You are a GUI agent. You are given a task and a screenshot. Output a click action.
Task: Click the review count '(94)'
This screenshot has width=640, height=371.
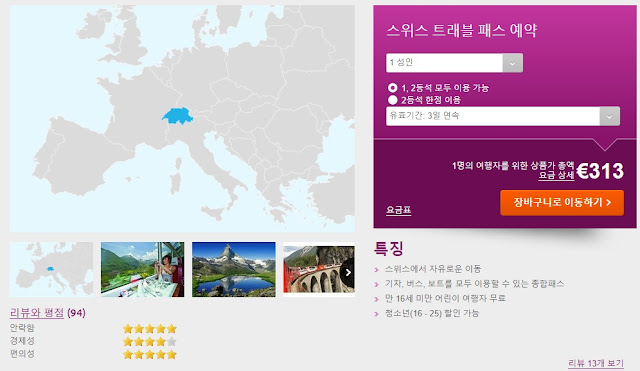coord(76,313)
